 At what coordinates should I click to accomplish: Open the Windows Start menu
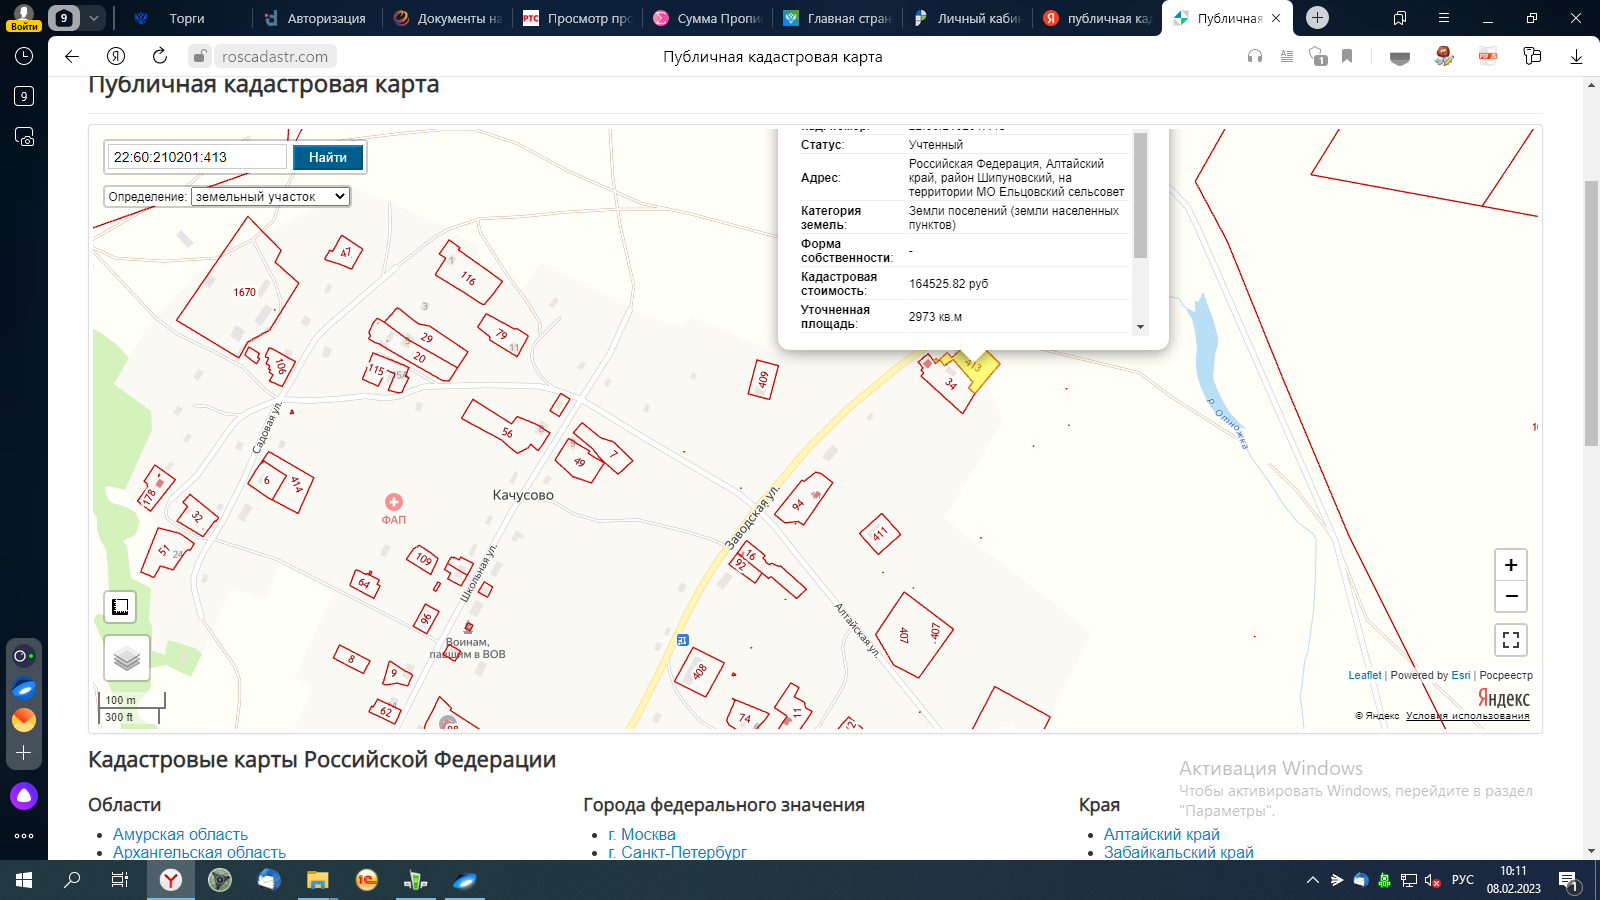[x=24, y=880]
